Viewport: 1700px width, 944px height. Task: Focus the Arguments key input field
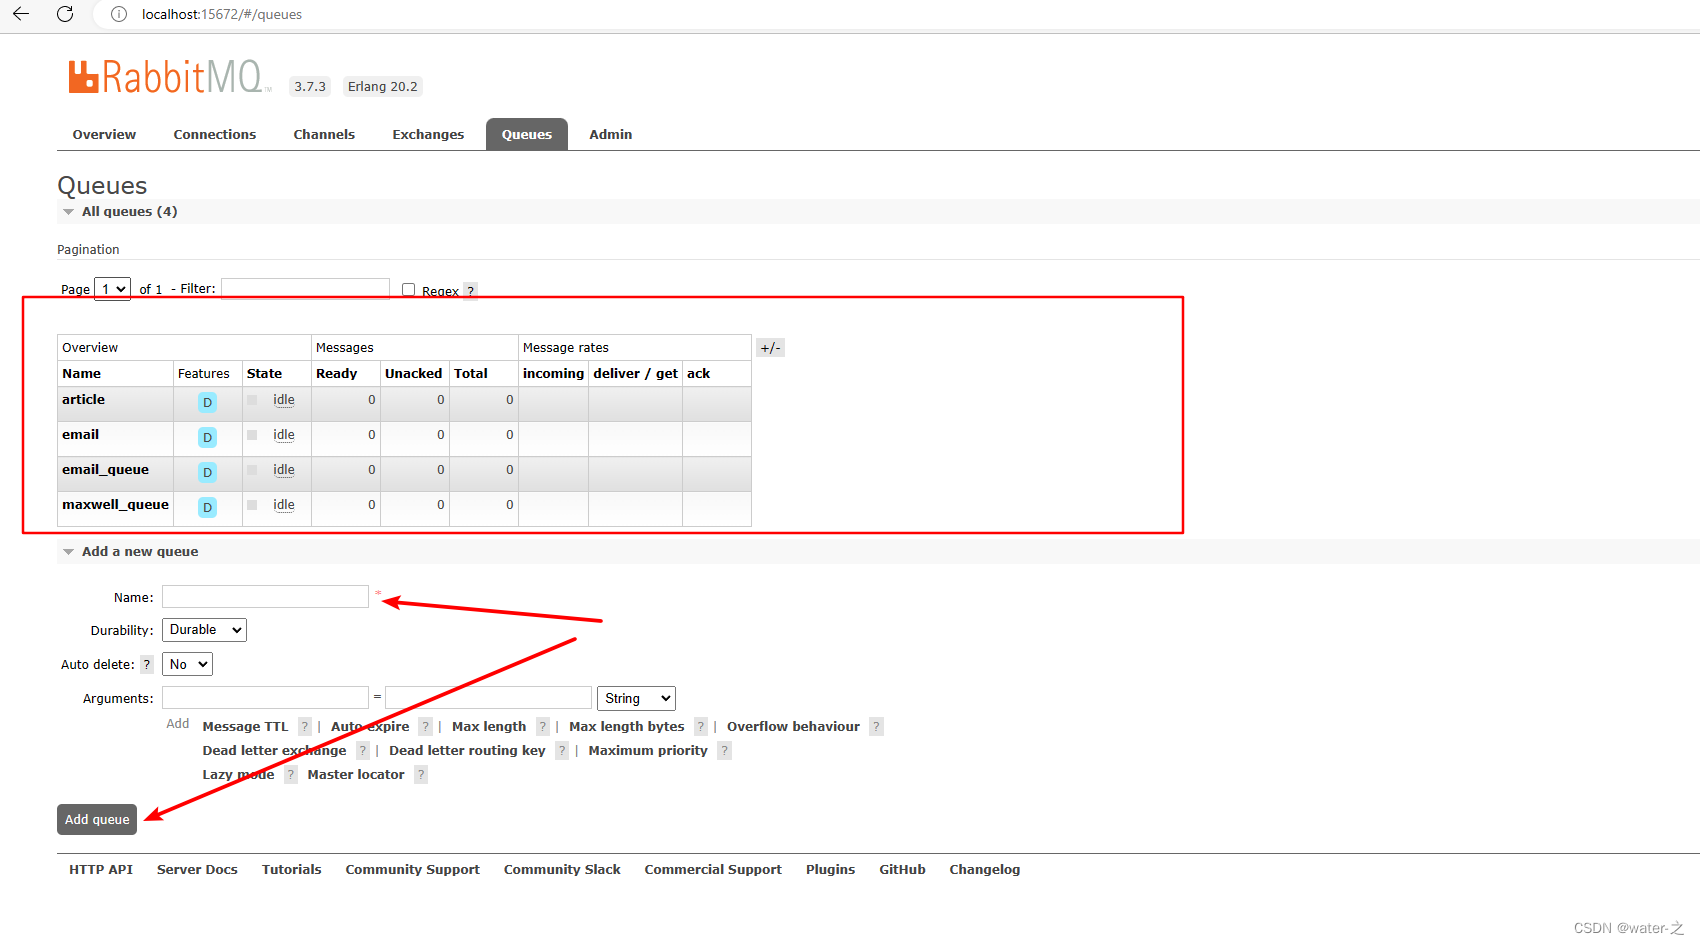265,698
